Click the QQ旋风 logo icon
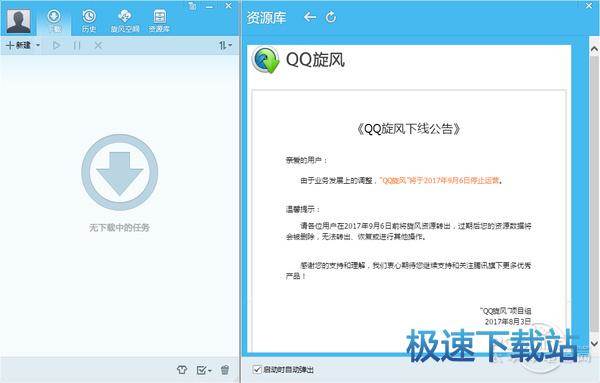600x383 pixels. pyautogui.click(x=266, y=60)
